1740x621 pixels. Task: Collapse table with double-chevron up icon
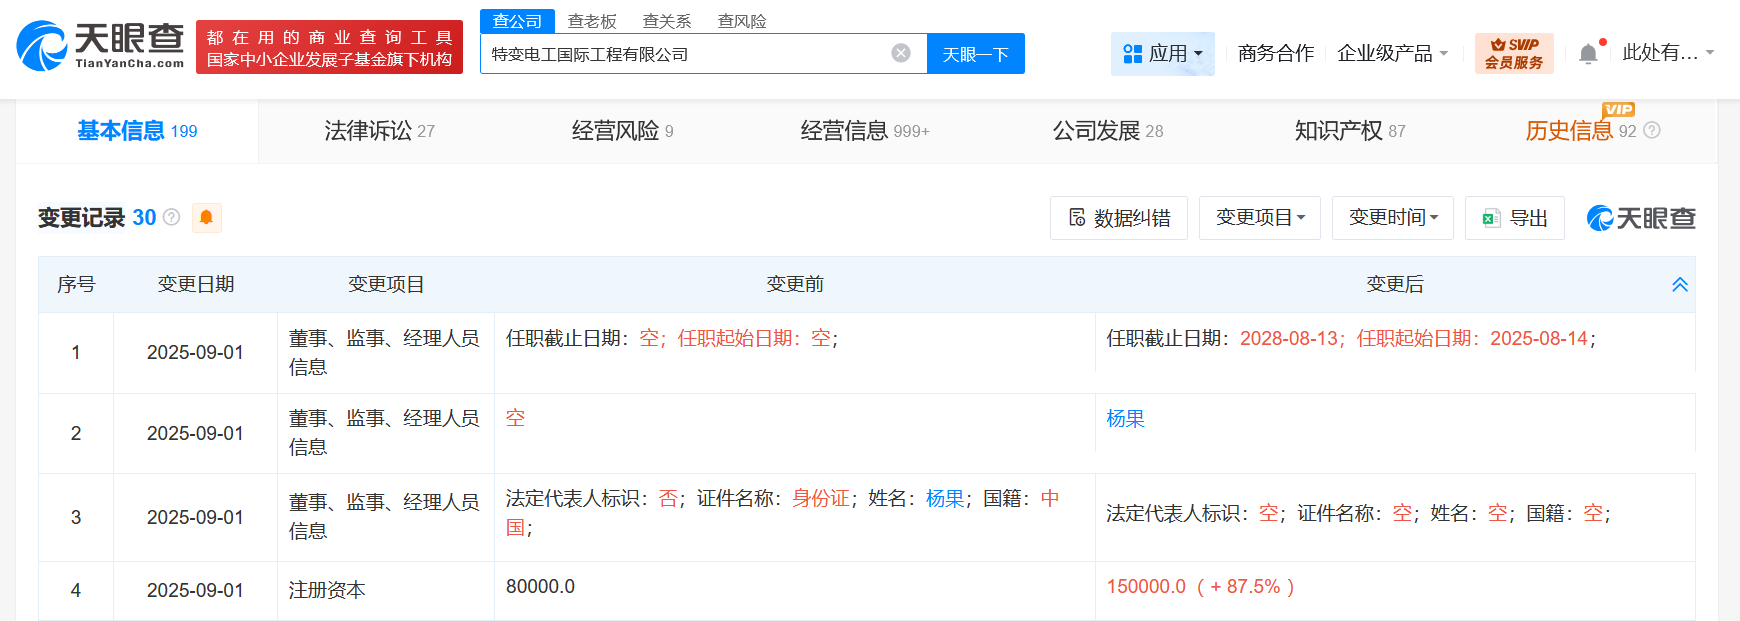click(x=1679, y=285)
